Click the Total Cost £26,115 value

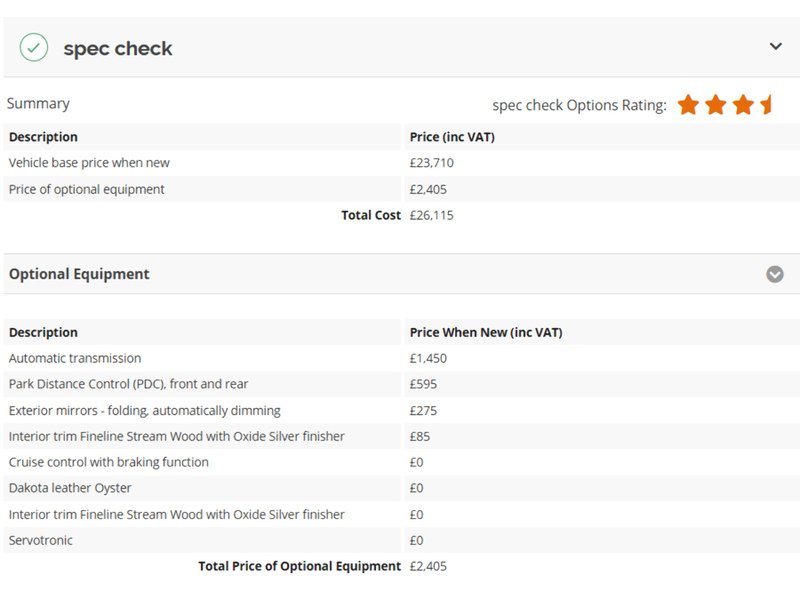(x=431, y=215)
